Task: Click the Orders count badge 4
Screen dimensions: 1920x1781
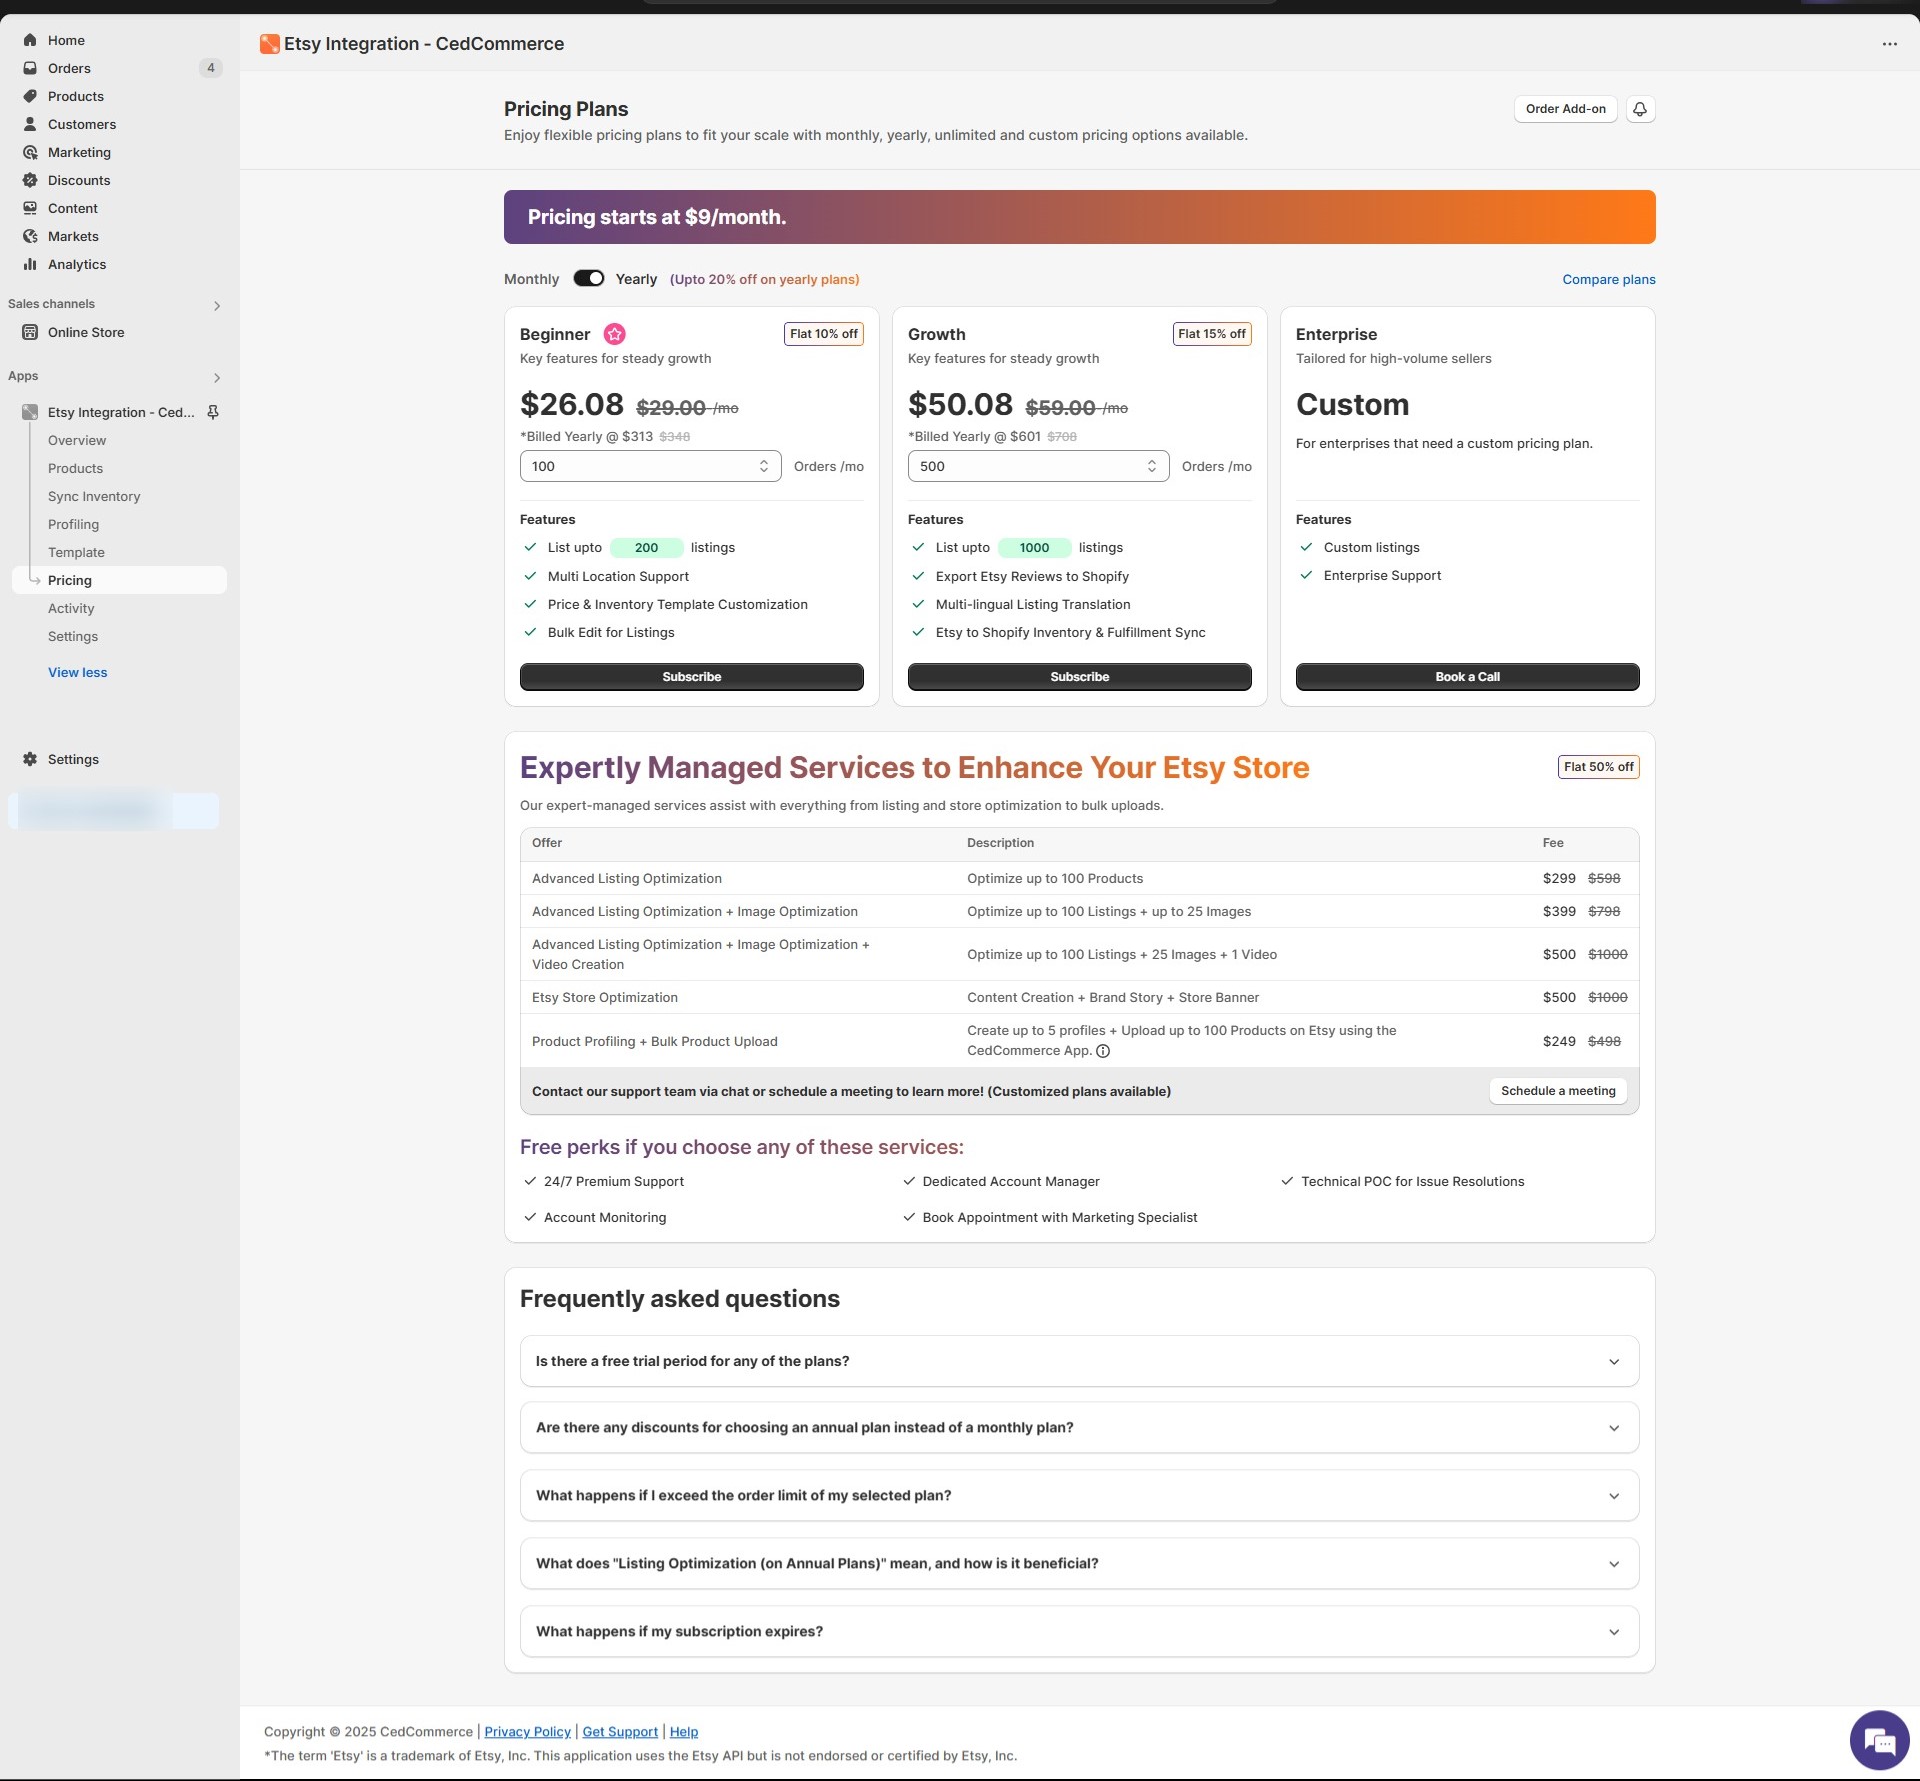Action: [210, 68]
